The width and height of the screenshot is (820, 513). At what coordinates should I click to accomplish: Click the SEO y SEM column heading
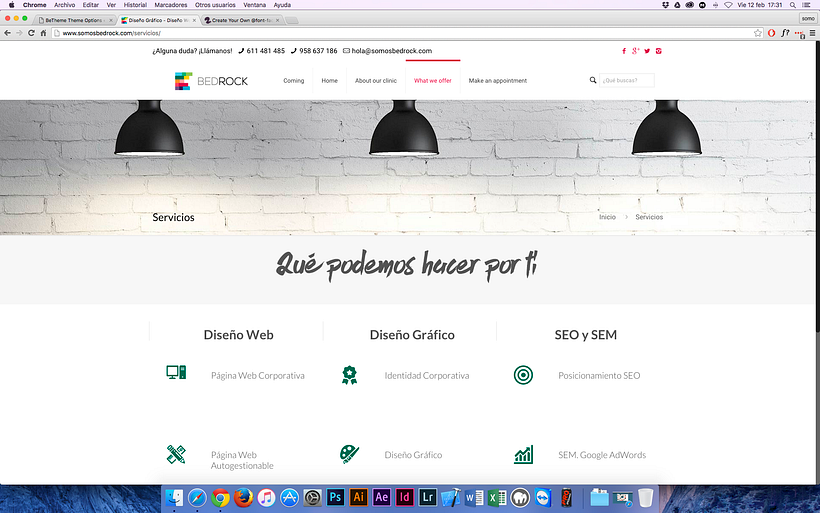click(586, 335)
